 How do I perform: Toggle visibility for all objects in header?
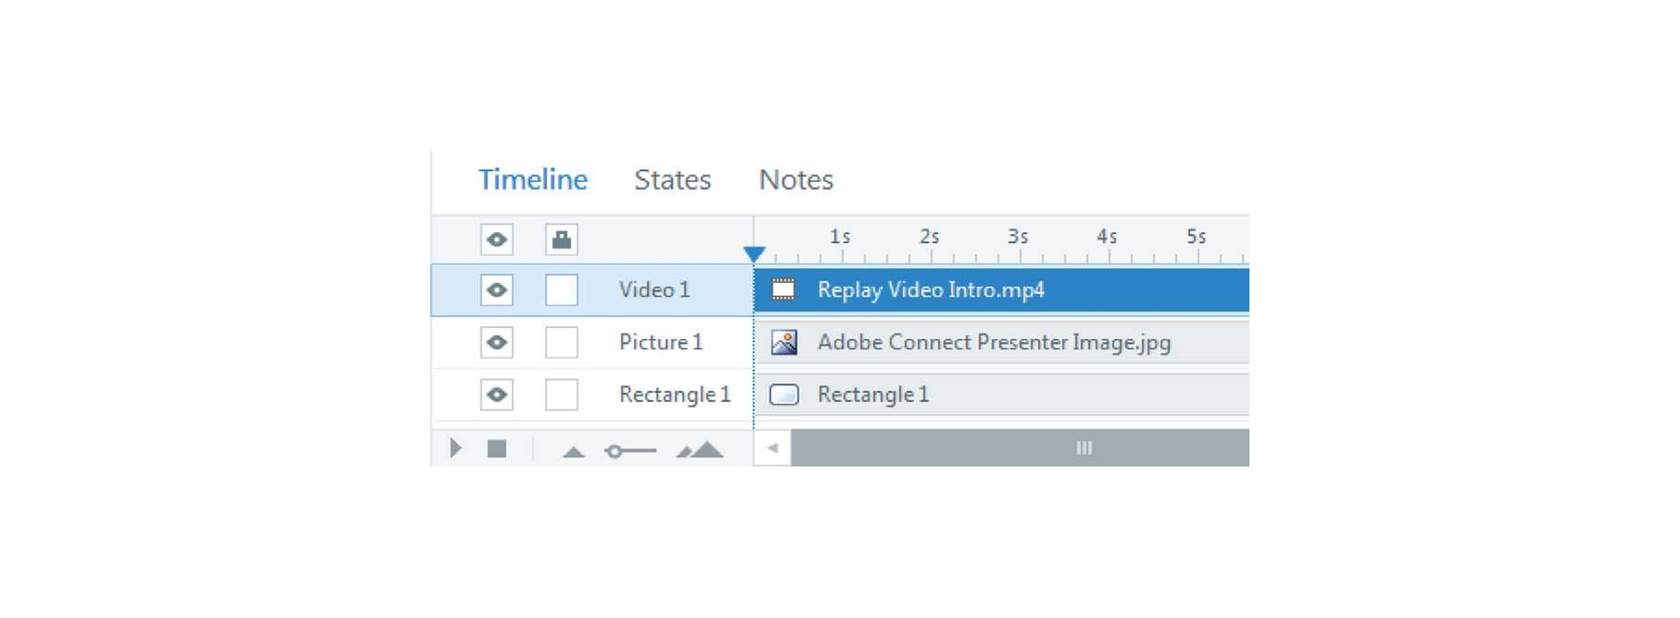496,239
